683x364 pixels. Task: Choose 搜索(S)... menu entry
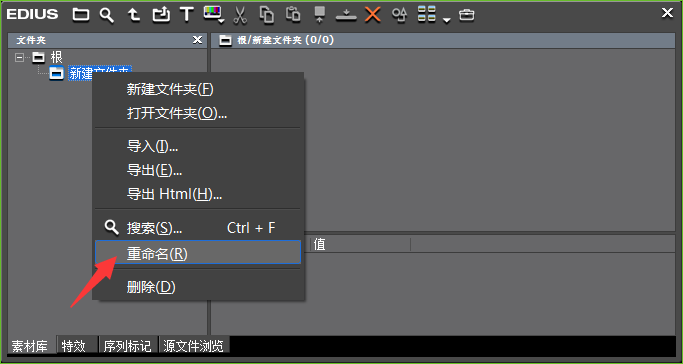[198, 227]
